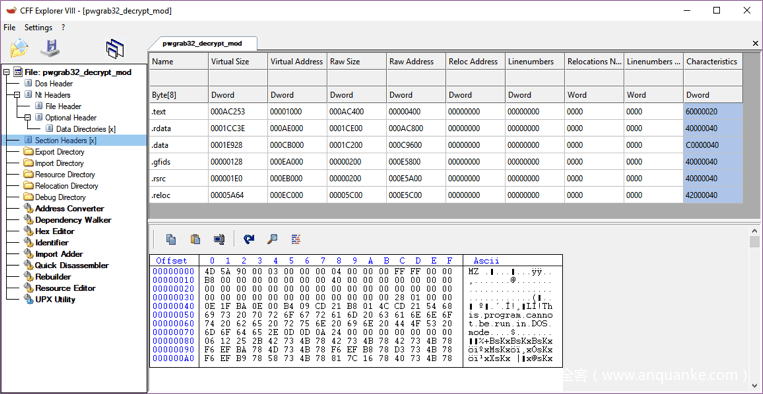The image size is (763, 394).
Task: Click the magnifier search icon in the hex toolbar
Action: [272, 239]
